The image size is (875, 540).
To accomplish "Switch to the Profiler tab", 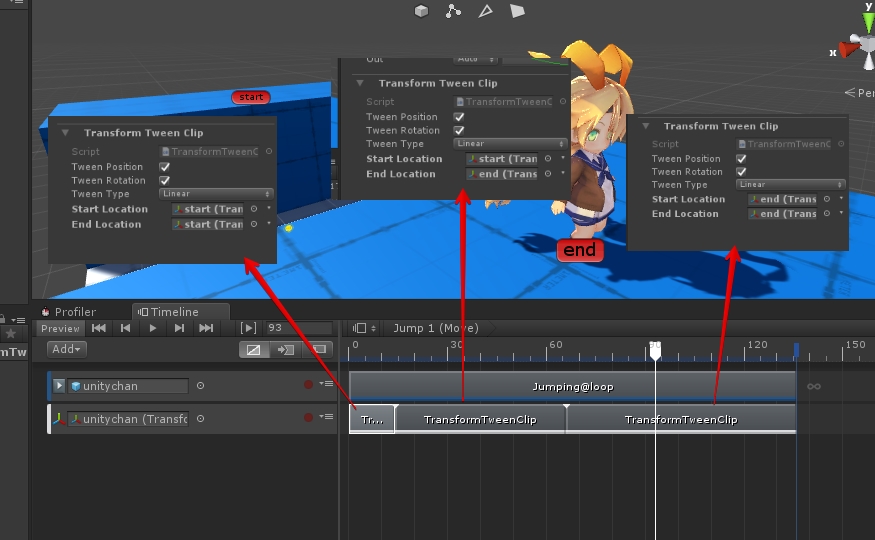I will 69,312.
